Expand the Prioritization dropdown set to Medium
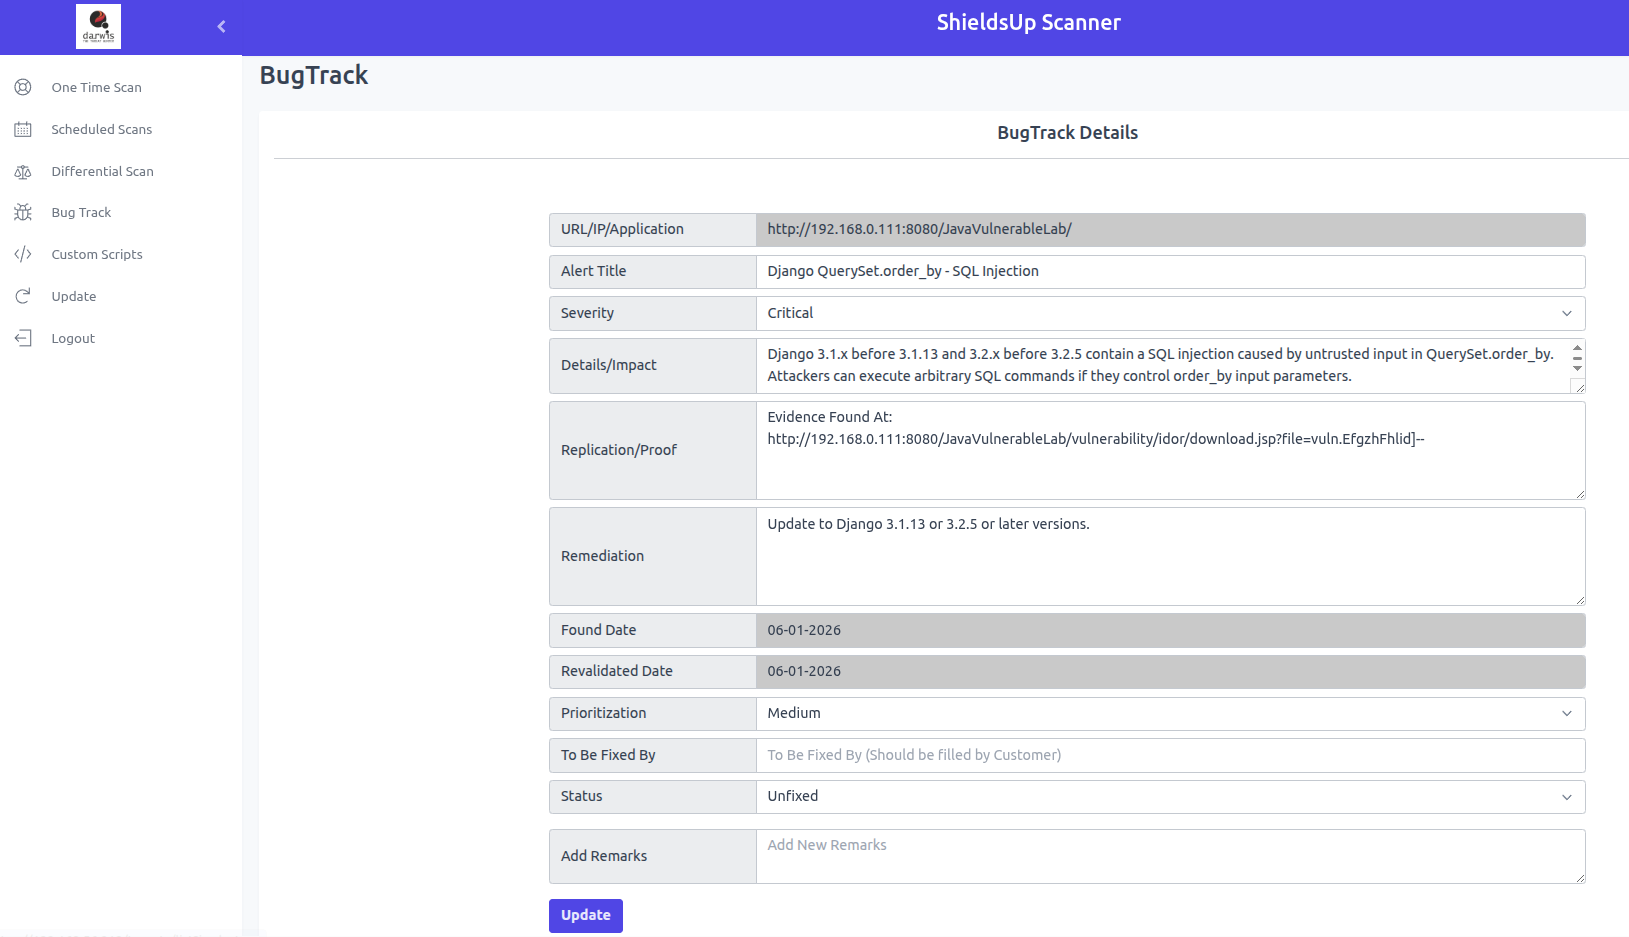 coord(1170,713)
